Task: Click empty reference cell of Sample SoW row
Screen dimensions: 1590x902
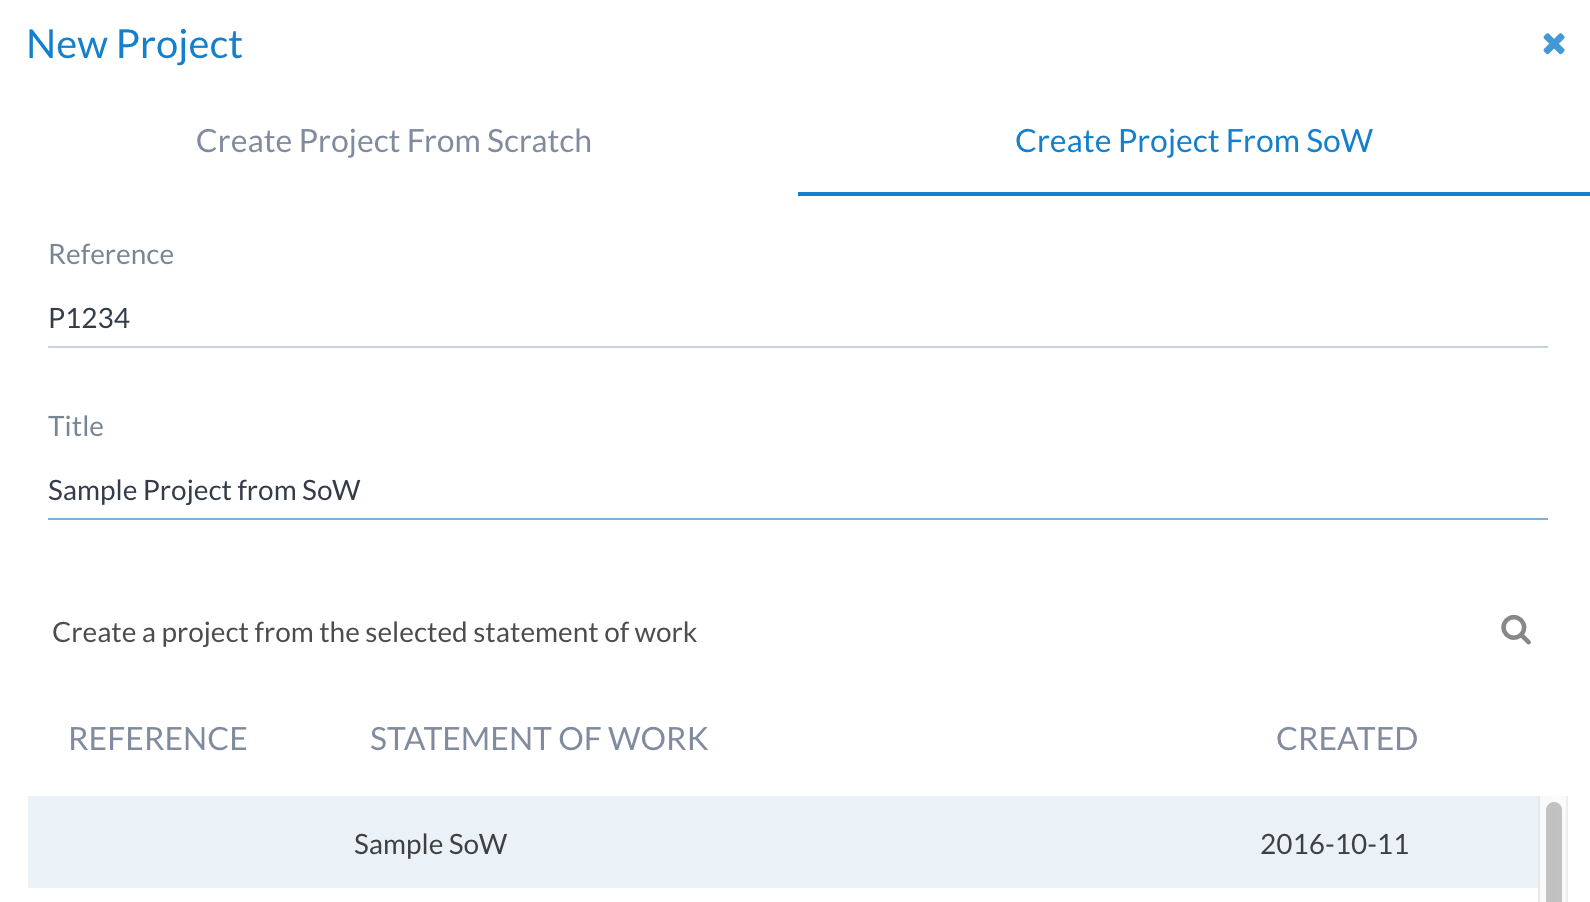Action: (158, 844)
